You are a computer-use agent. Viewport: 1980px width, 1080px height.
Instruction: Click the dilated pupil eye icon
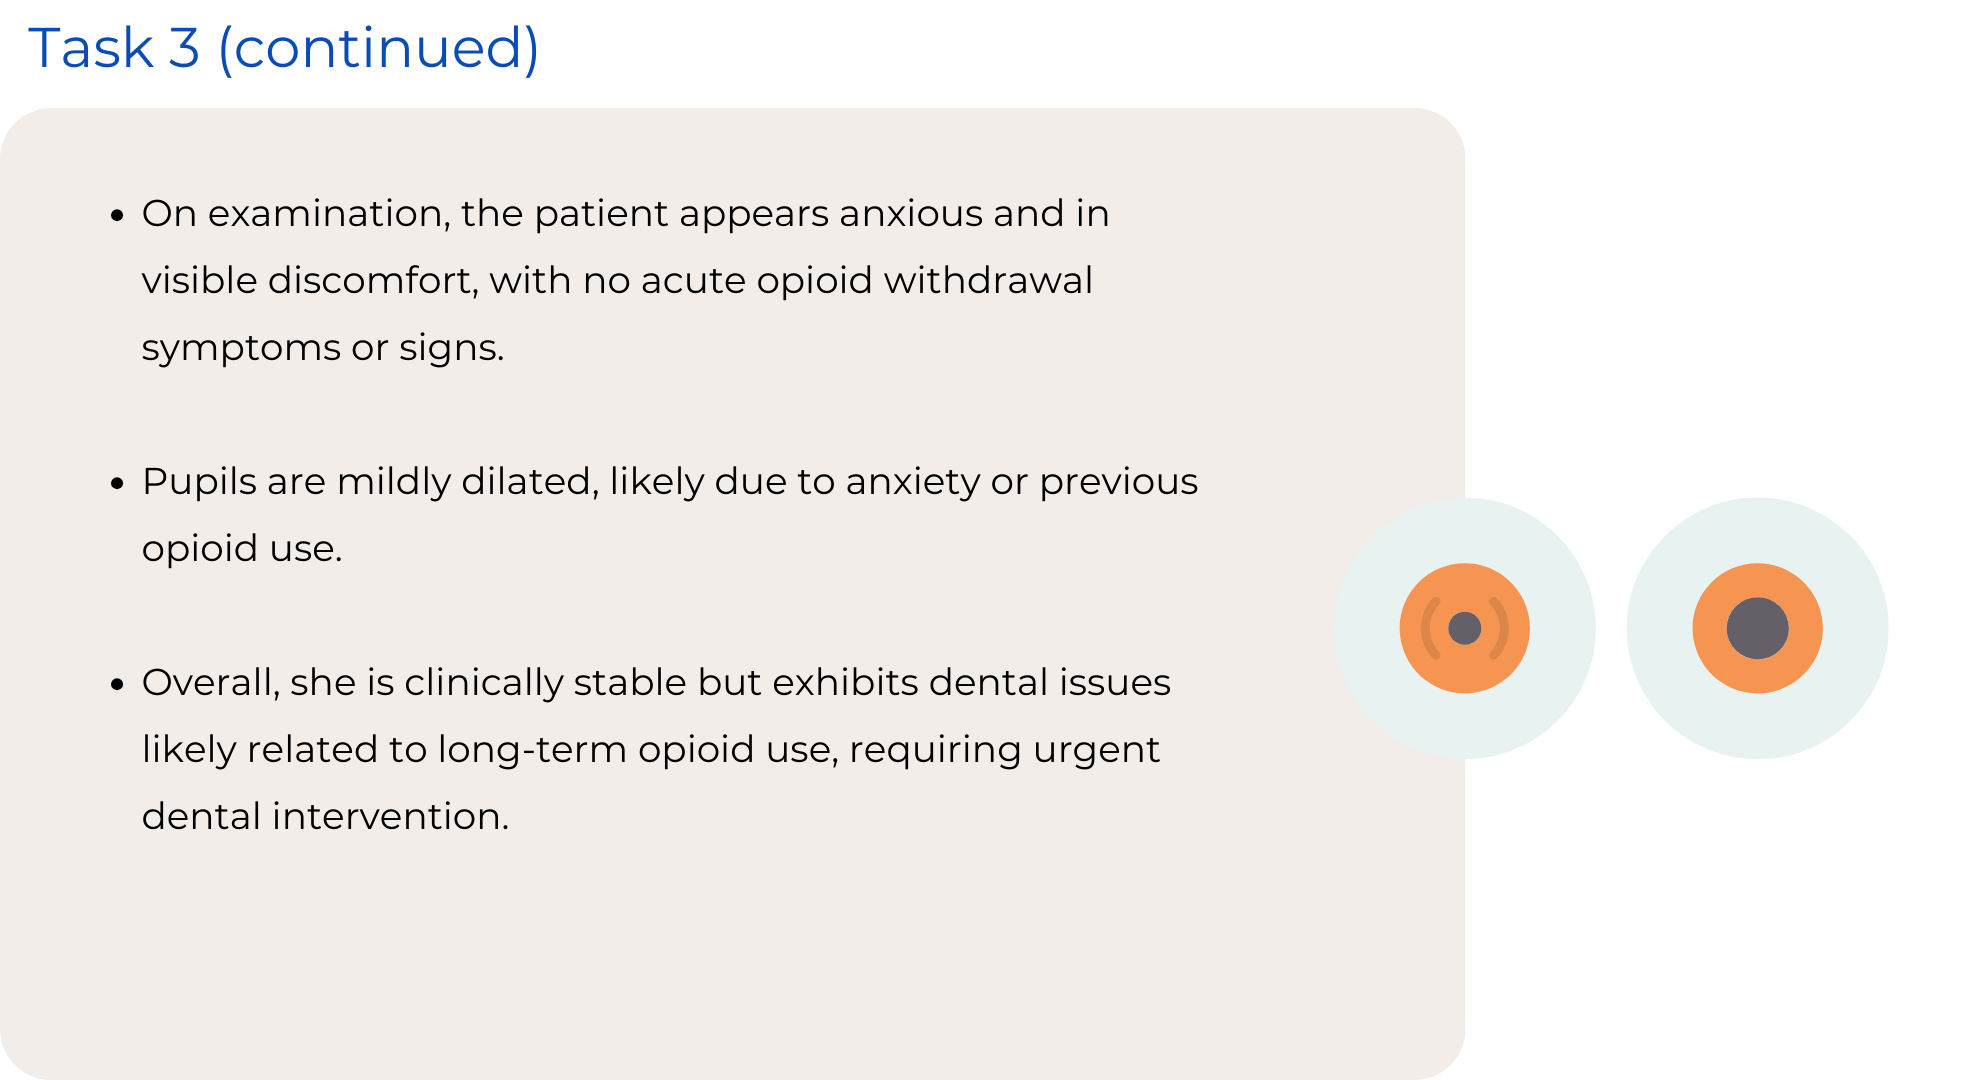pos(1757,628)
